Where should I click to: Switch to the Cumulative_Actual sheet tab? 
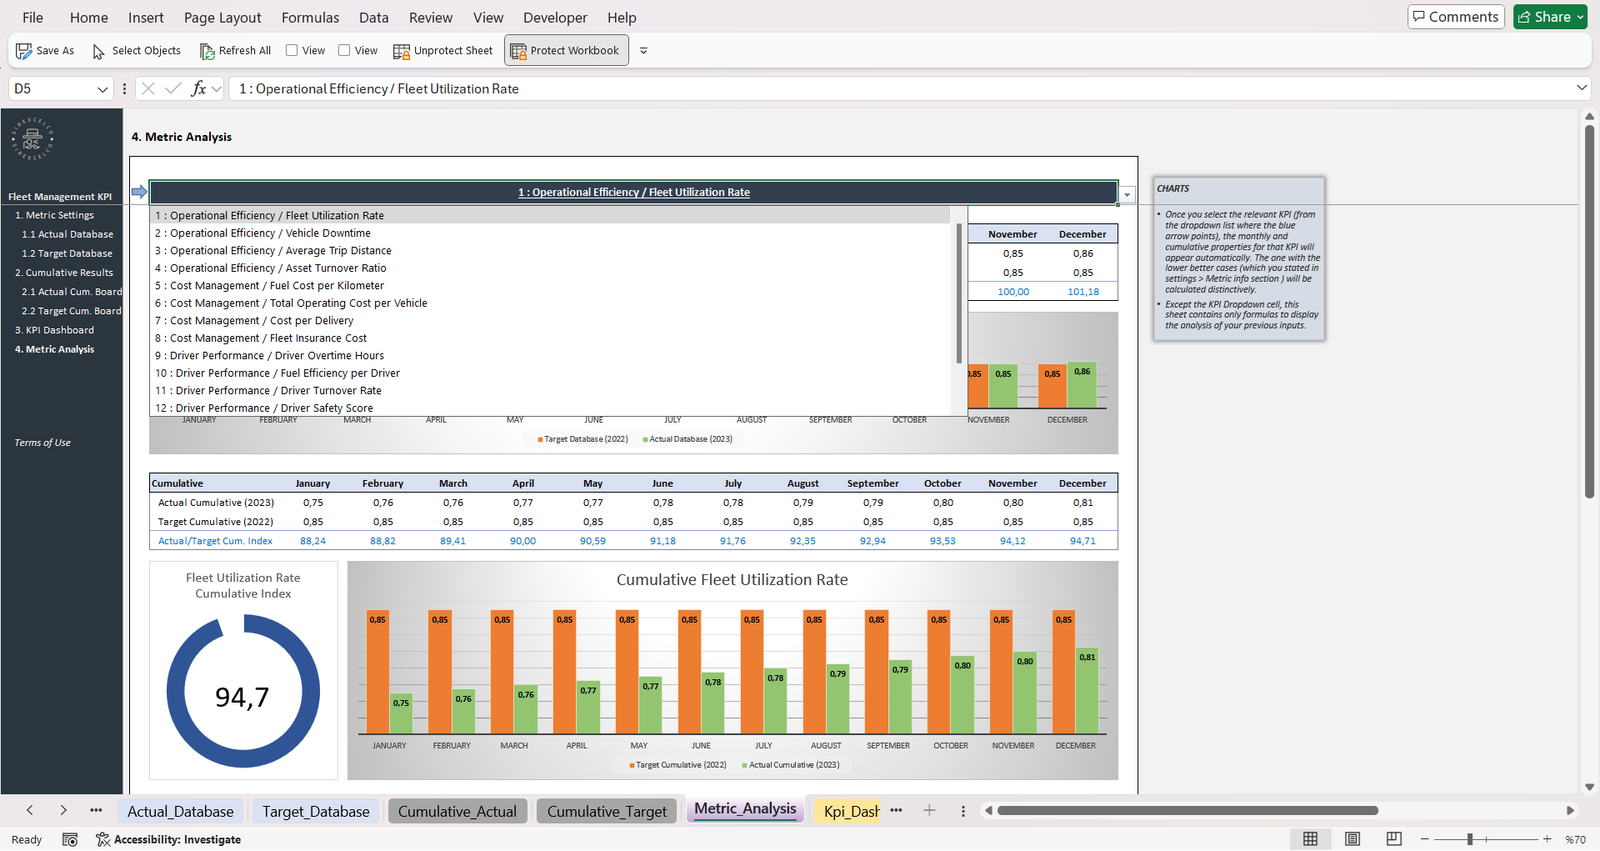[x=457, y=811]
